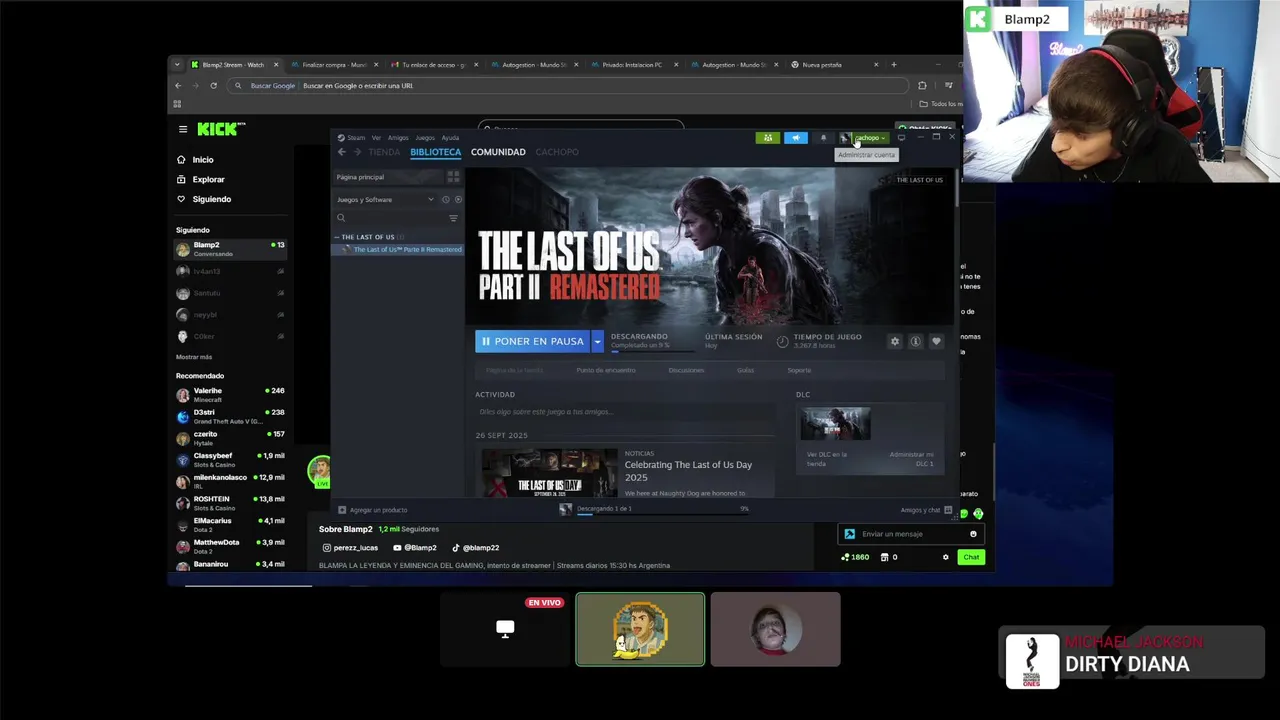Open advanced library filters icon
Screen dimensions: 1280x720
(x=454, y=218)
